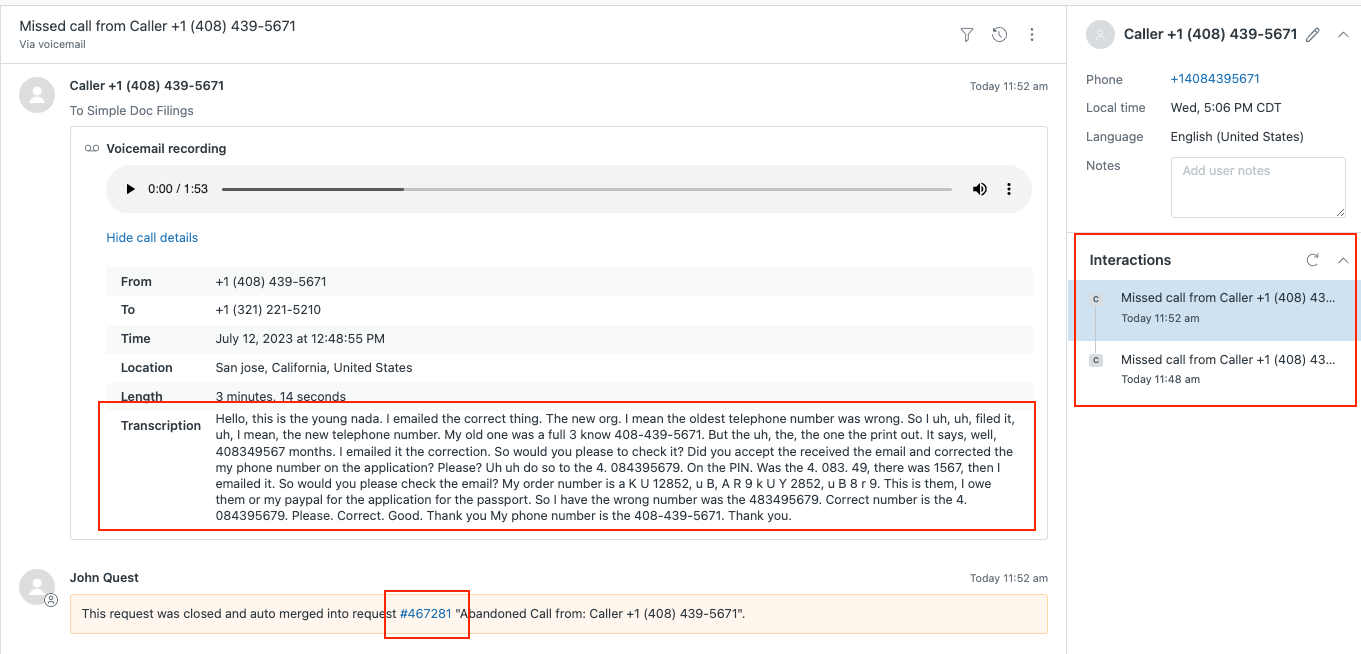
Task: Mute the voicemail audio volume
Action: tap(980, 189)
